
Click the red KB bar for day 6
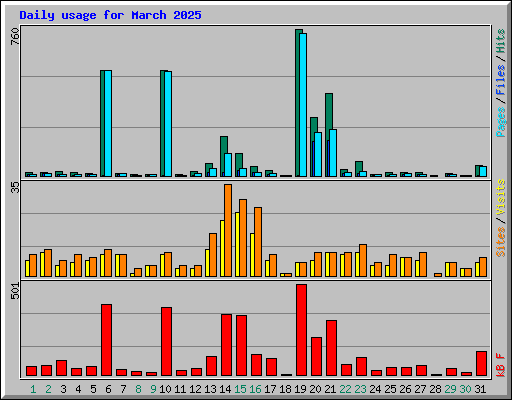click(106, 340)
